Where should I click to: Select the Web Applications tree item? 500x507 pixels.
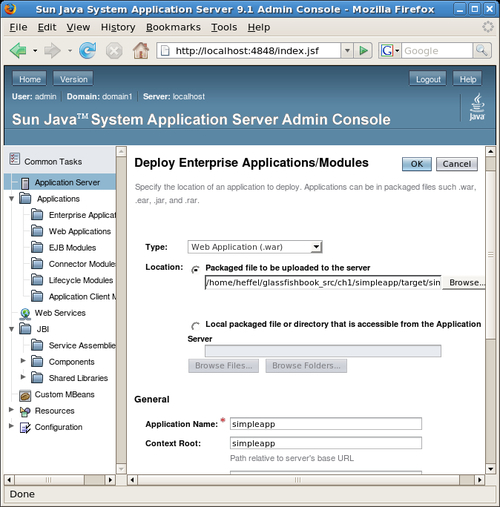(80, 231)
